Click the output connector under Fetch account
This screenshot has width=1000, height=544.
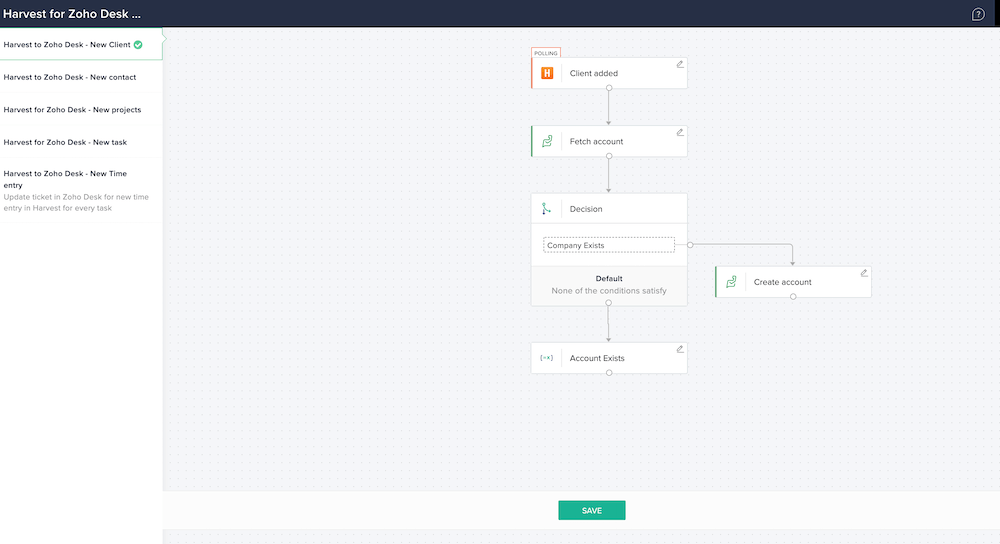pos(609,156)
